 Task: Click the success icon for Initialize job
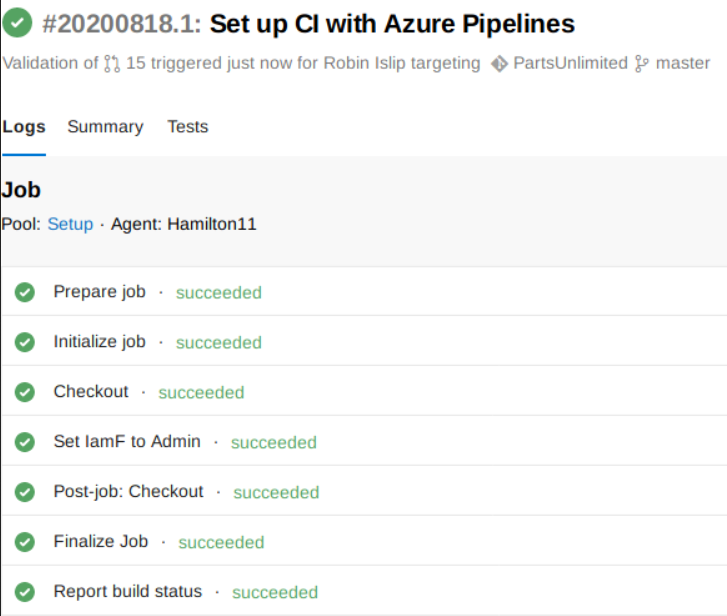(25, 342)
